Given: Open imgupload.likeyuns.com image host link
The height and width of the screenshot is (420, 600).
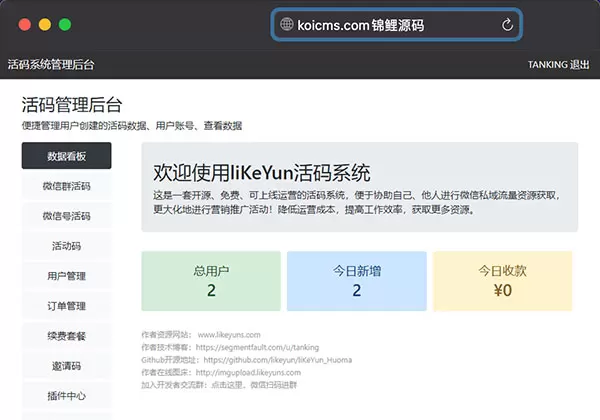Looking at the screenshot, I should coord(248,373).
